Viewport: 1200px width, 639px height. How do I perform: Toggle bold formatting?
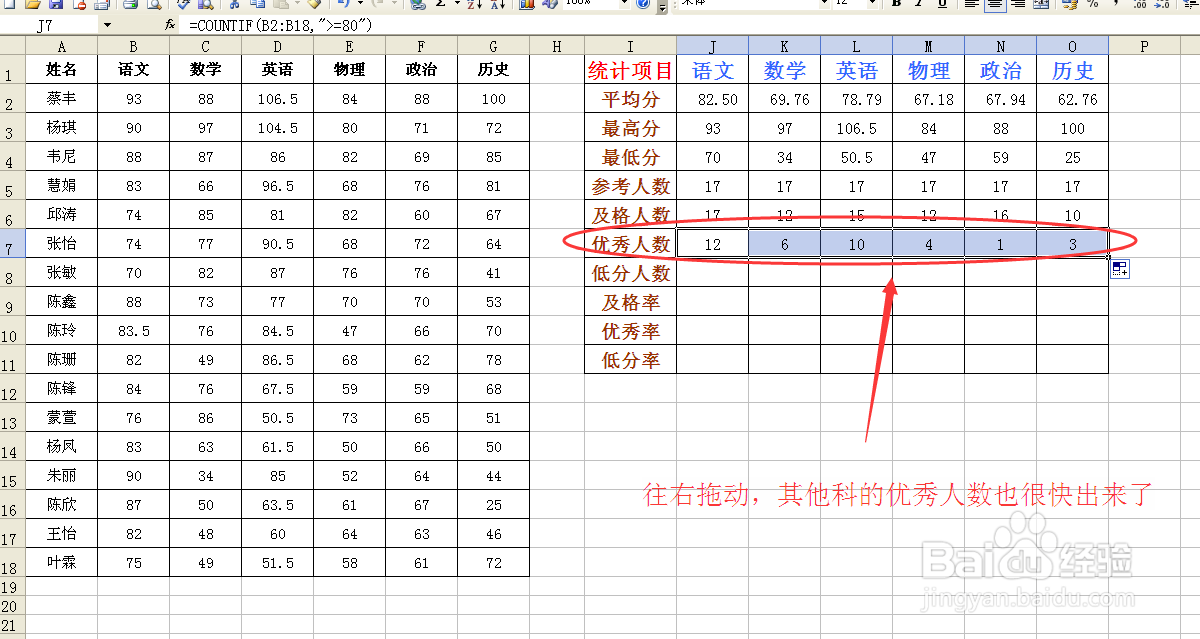click(x=896, y=5)
